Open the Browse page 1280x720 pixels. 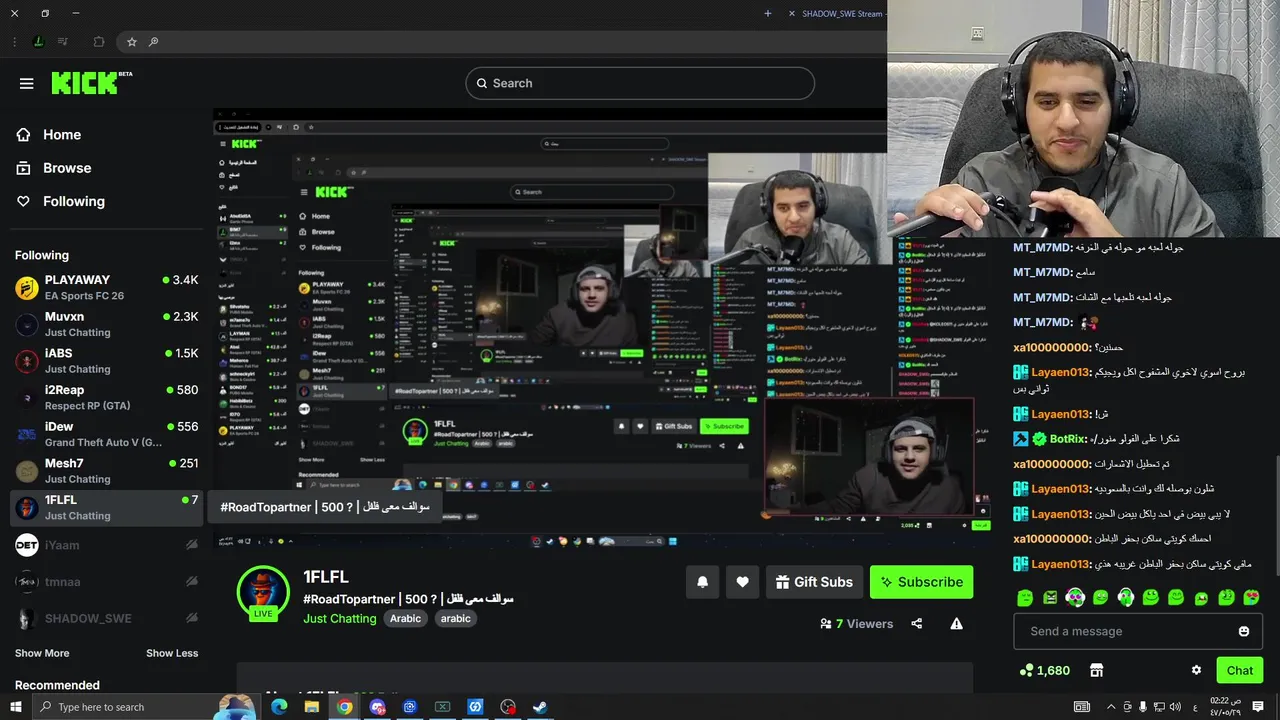[x=67, y=168]
